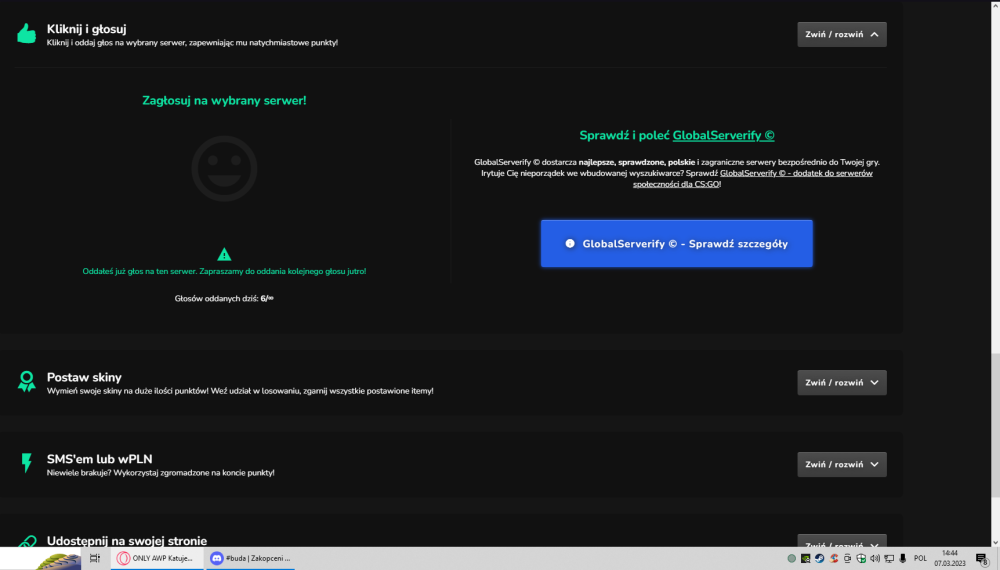
Task: Click the microphone tray icon
Action: pyautogui.click(x=902, y=559)
